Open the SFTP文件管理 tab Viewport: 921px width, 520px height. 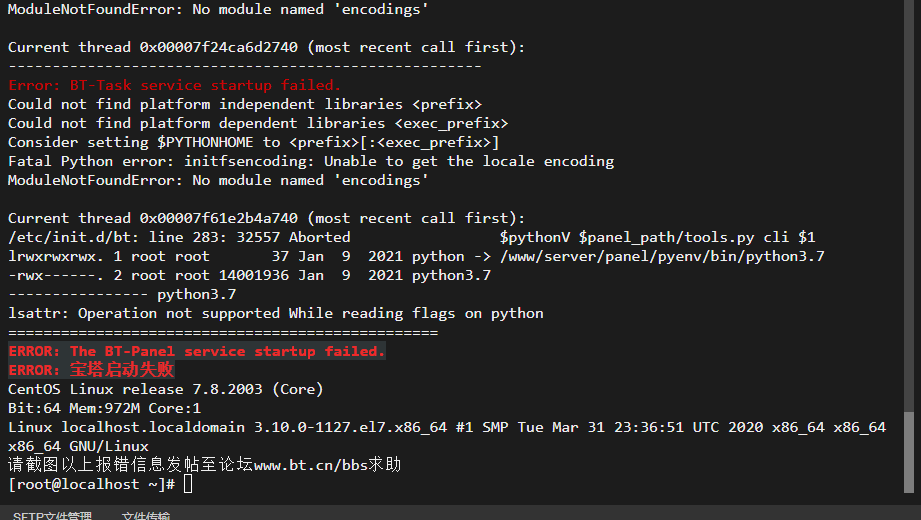click(x=52, y=515)
